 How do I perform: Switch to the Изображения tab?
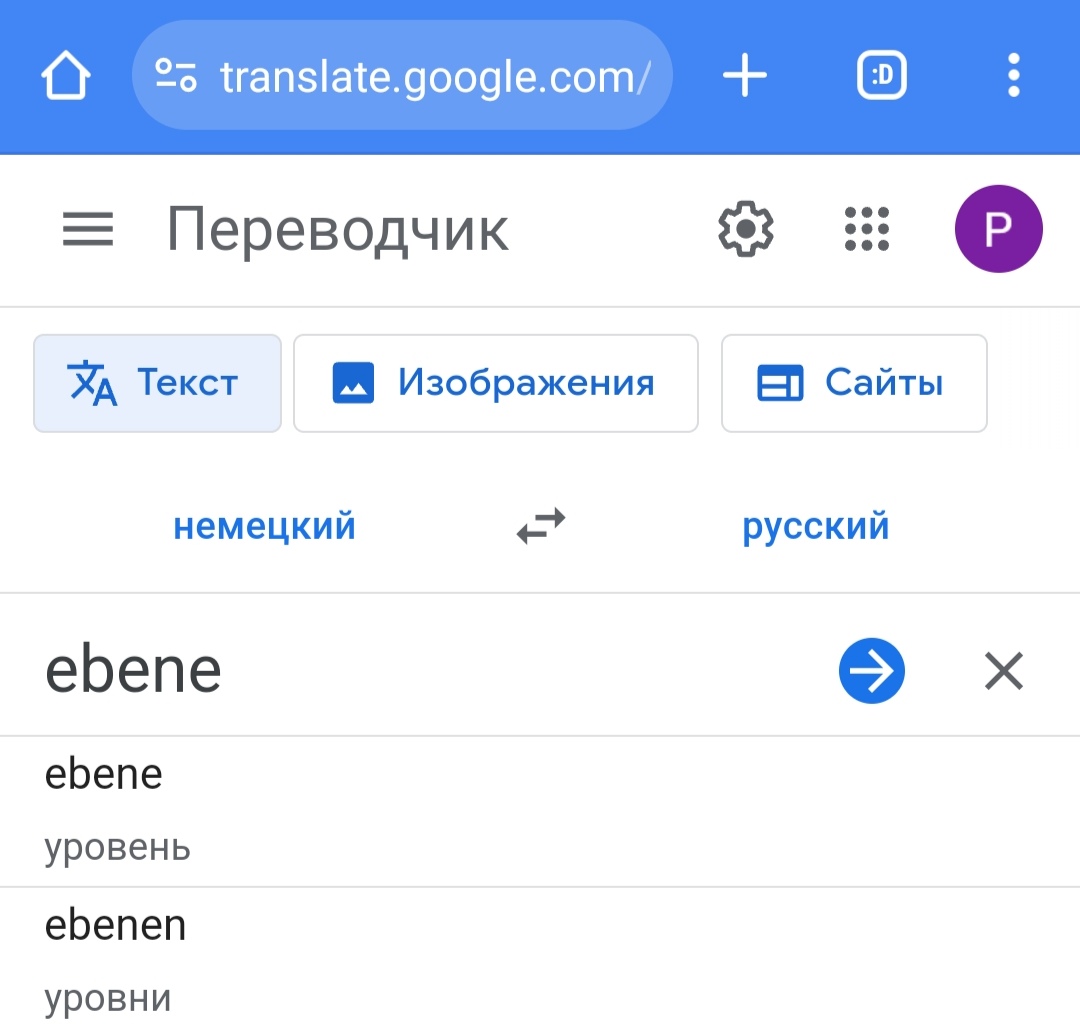[496, 383]
